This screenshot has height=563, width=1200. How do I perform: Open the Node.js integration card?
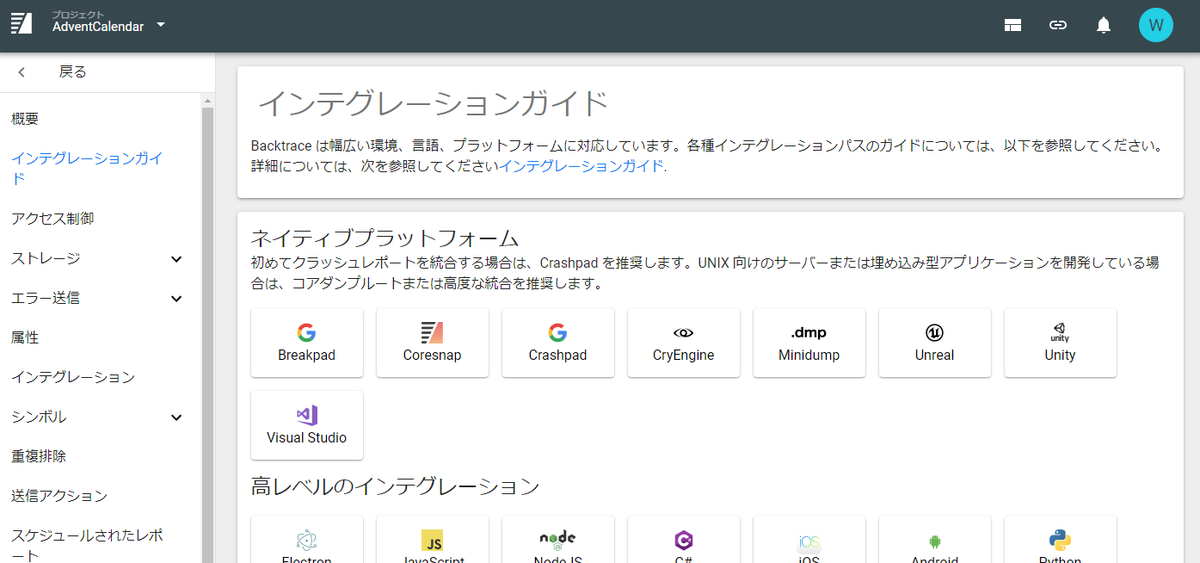pos(558,540)
